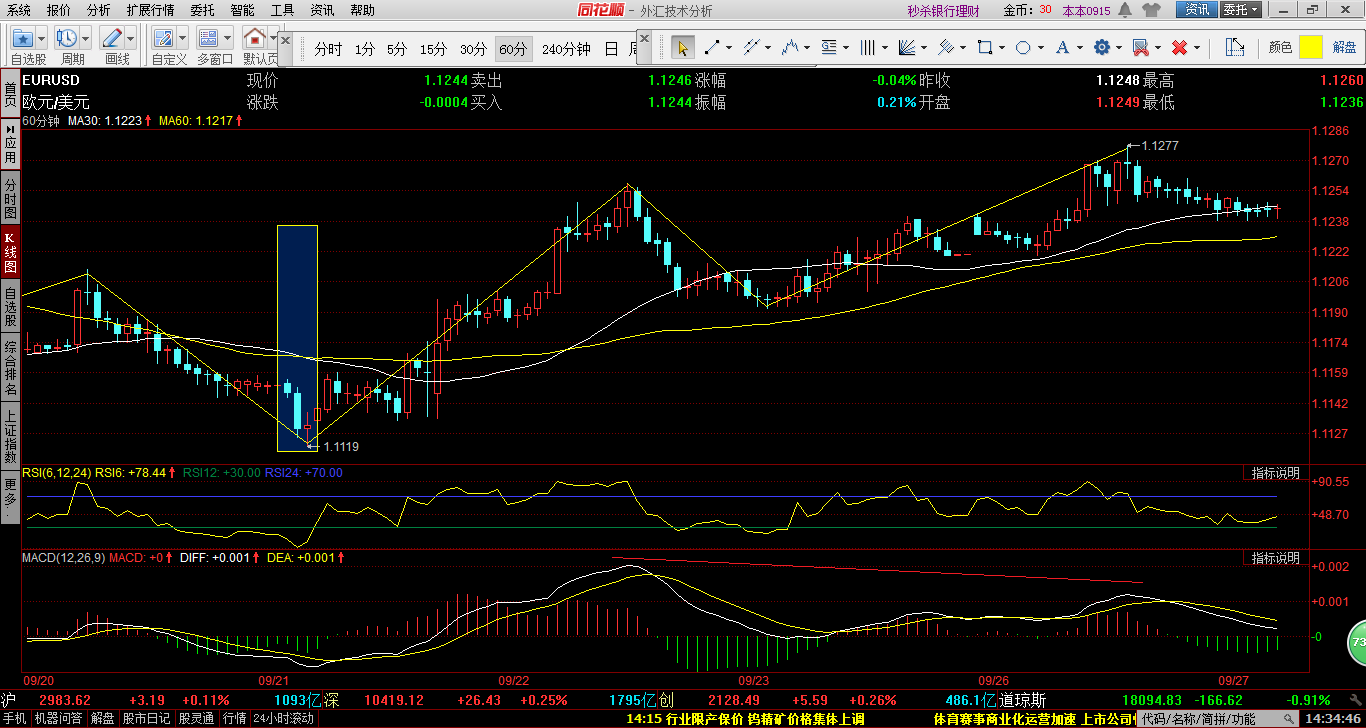
Task: Click the red X delete drawings icon
Action: coord(1179,47)
